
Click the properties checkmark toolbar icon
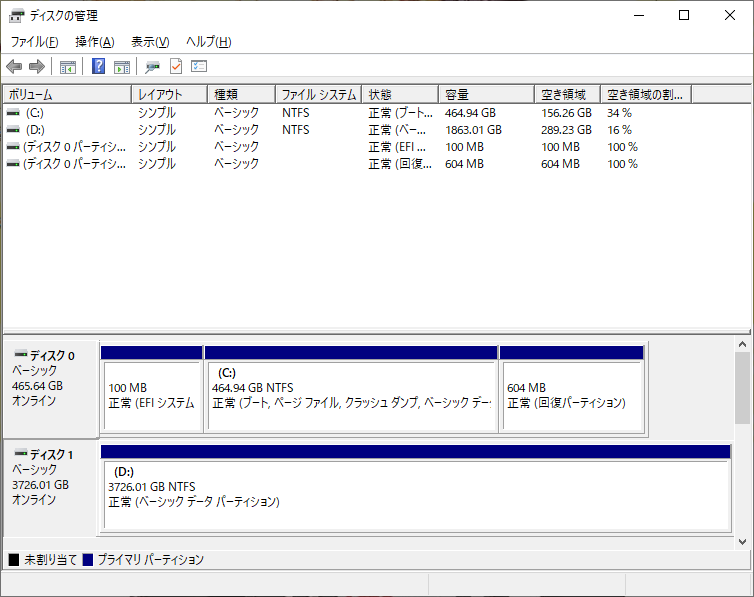tap(176, 67)
